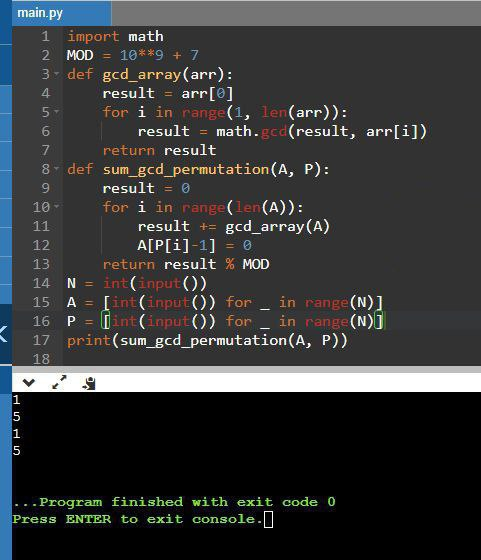Image resolution: width=481 pixels, height=560 pixels.
Task: Collapse the for loop fold arrow at line 10
Action: pyautogui.click(x=56, y=206)
